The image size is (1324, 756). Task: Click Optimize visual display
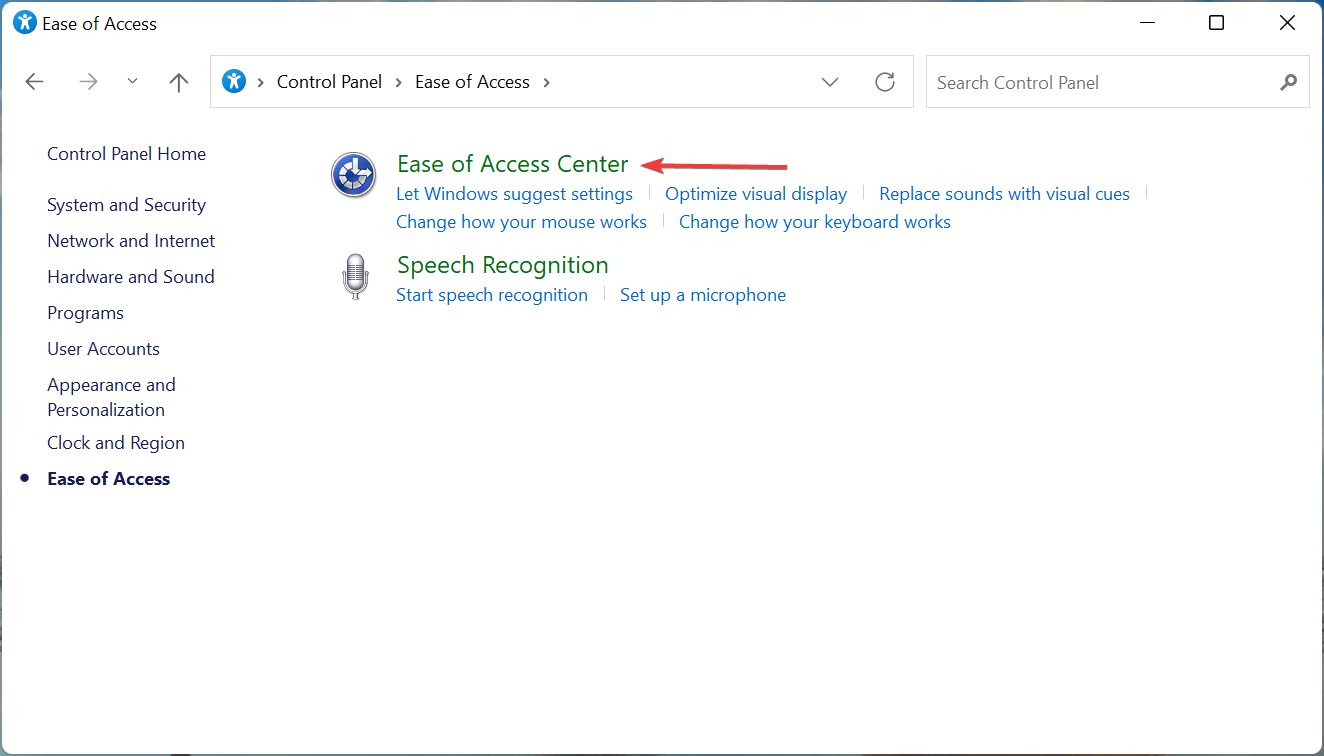pyautogui.click(x=756, y=194)
